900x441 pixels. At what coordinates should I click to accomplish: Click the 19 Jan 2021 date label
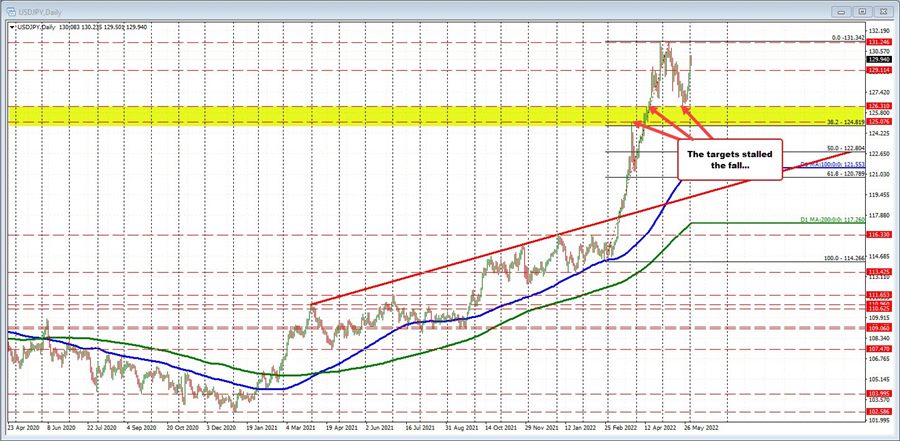click(260, 428)
